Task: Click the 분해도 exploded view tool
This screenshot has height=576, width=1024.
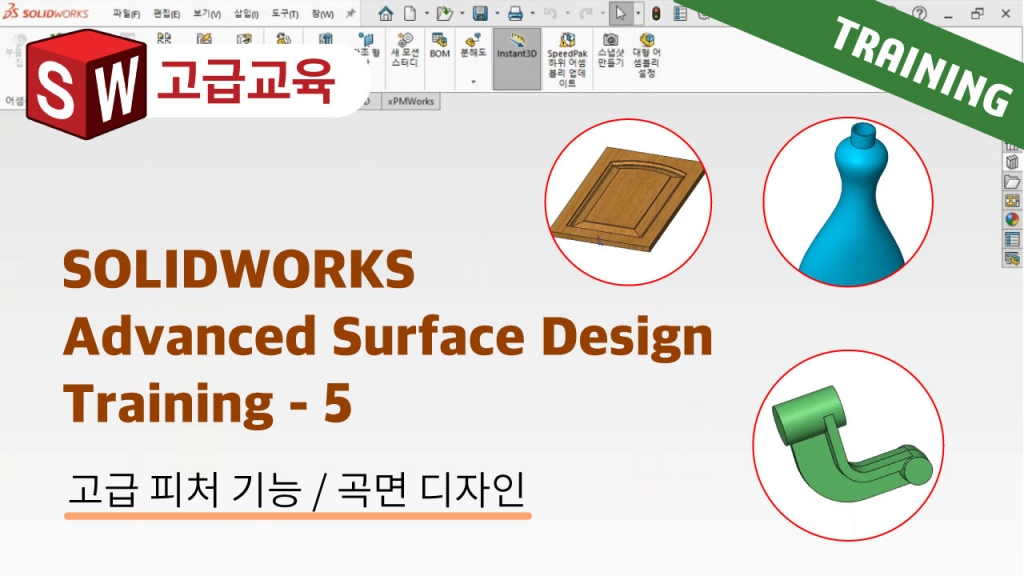Action: point(473,46)
